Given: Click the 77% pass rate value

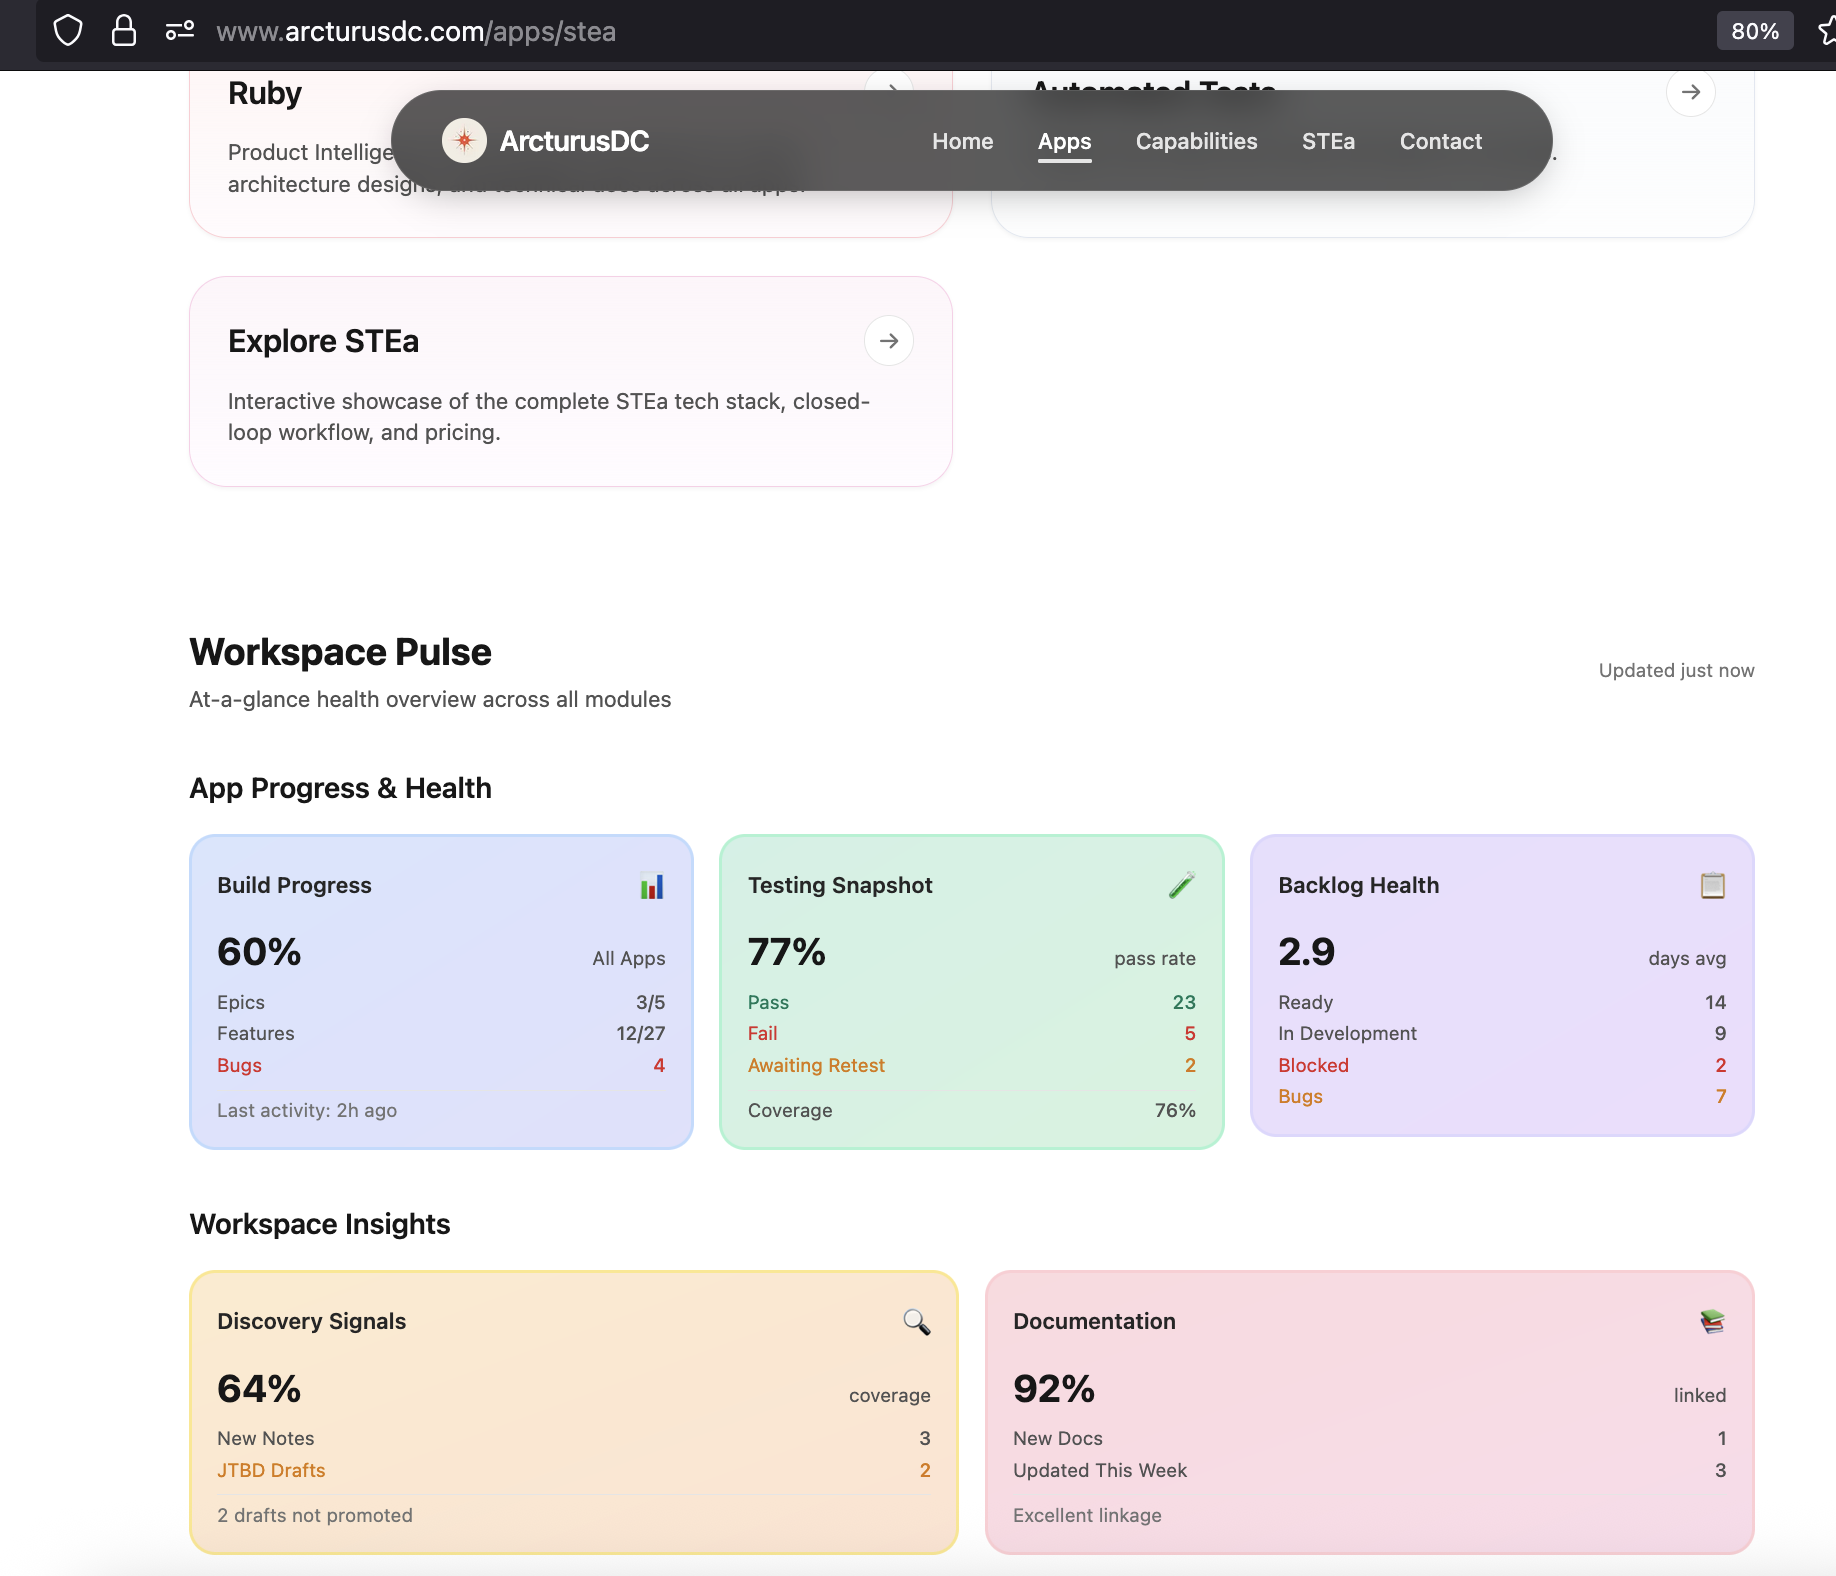Looking at the screenshot, I should point(787,952).
